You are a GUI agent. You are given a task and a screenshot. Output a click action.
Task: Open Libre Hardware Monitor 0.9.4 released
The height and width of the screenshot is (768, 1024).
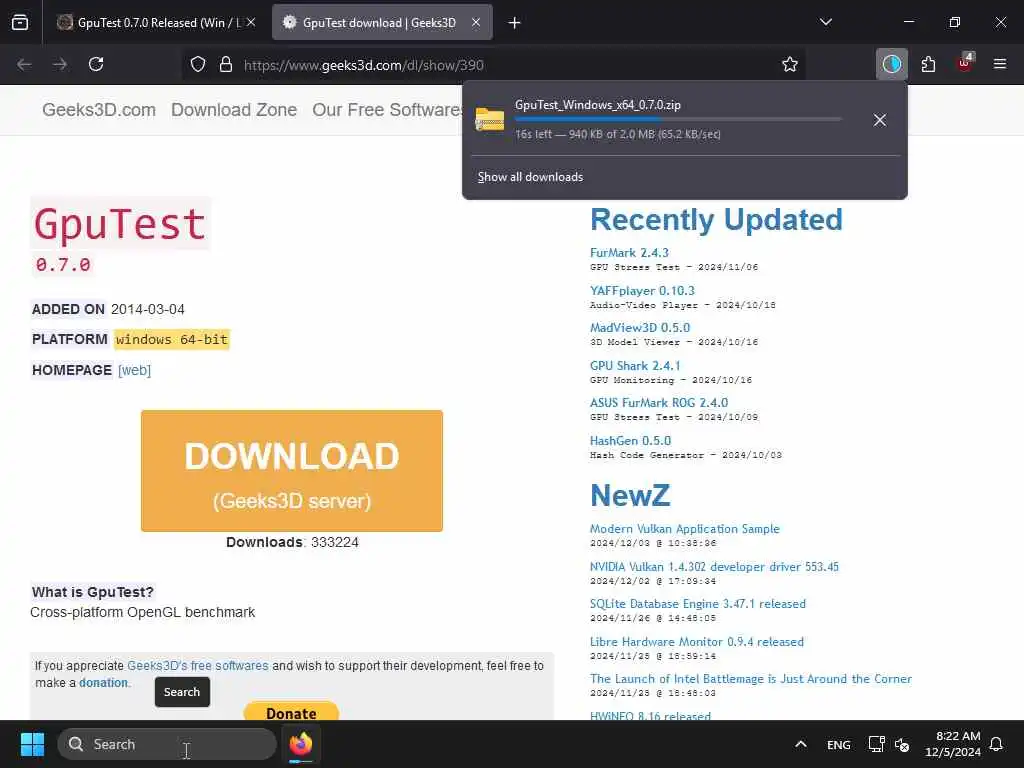pos(697,642)
